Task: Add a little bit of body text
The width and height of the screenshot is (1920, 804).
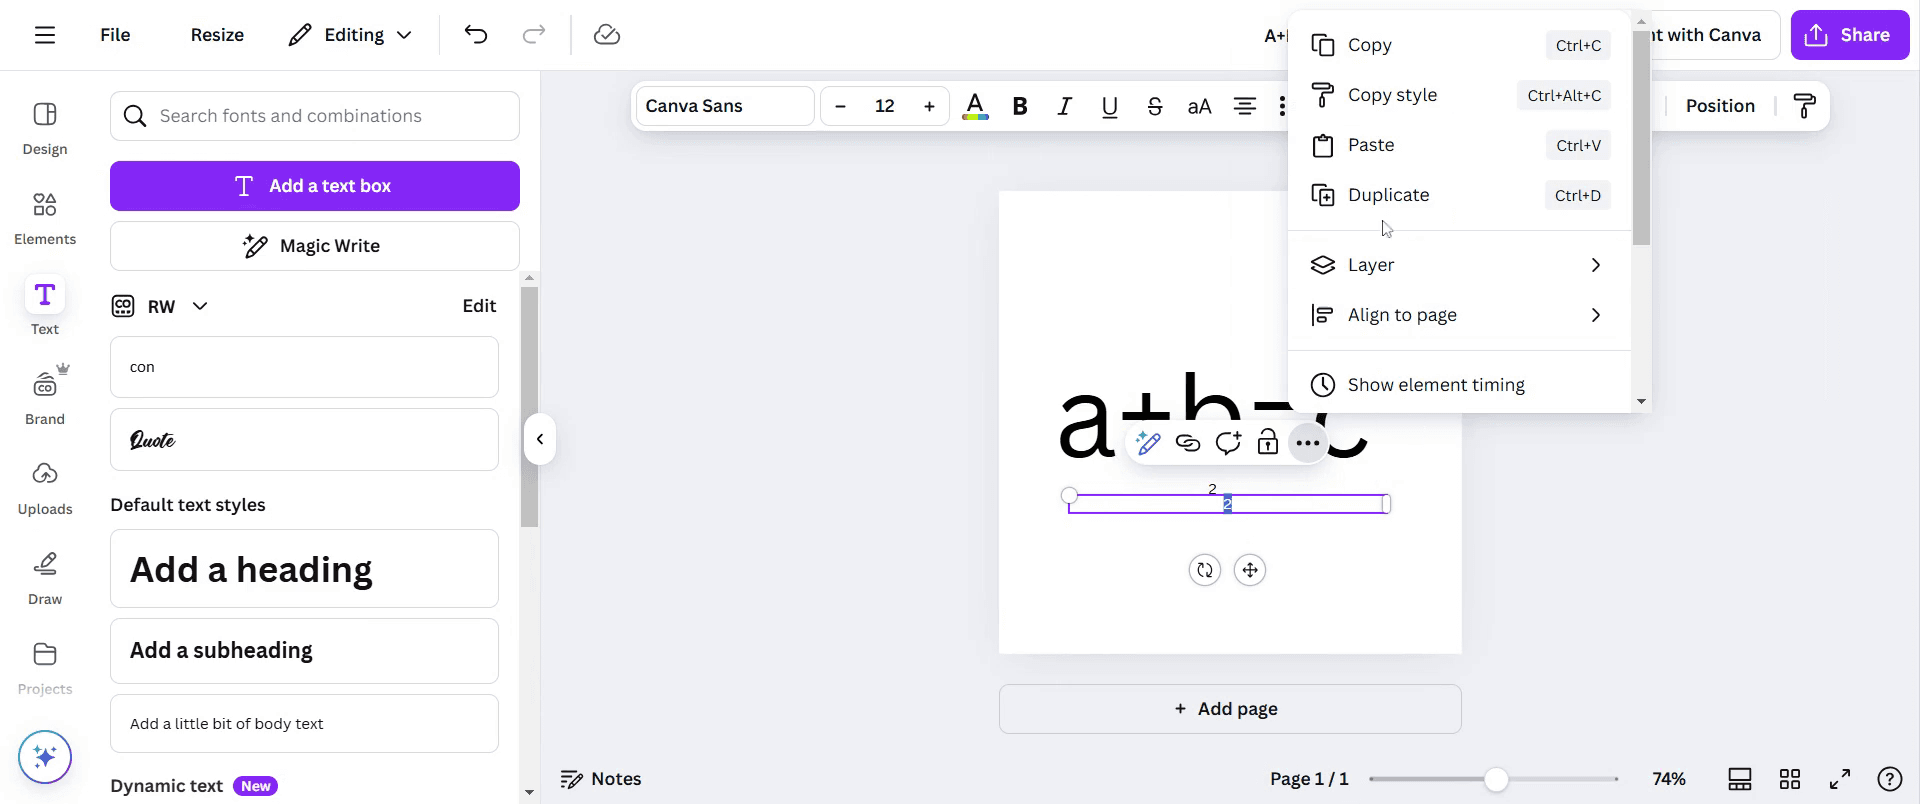Action: (304, 724)
